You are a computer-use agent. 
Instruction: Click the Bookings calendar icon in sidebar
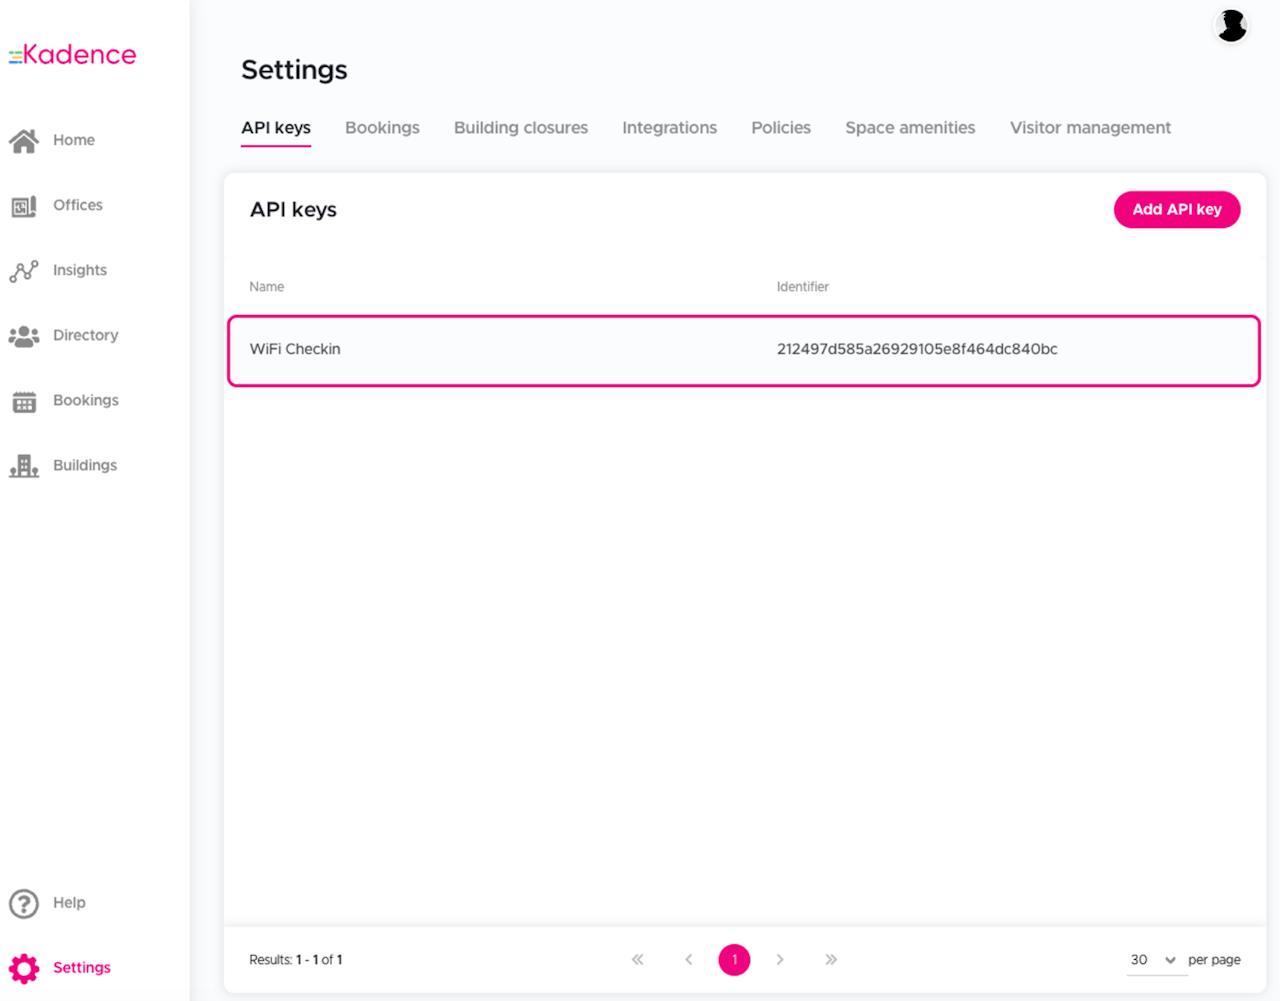tap(24, 401)
